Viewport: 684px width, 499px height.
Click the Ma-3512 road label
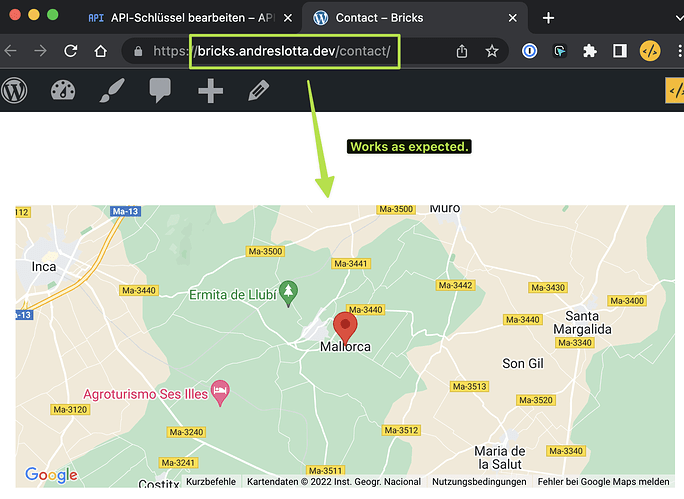coord(401,431)
